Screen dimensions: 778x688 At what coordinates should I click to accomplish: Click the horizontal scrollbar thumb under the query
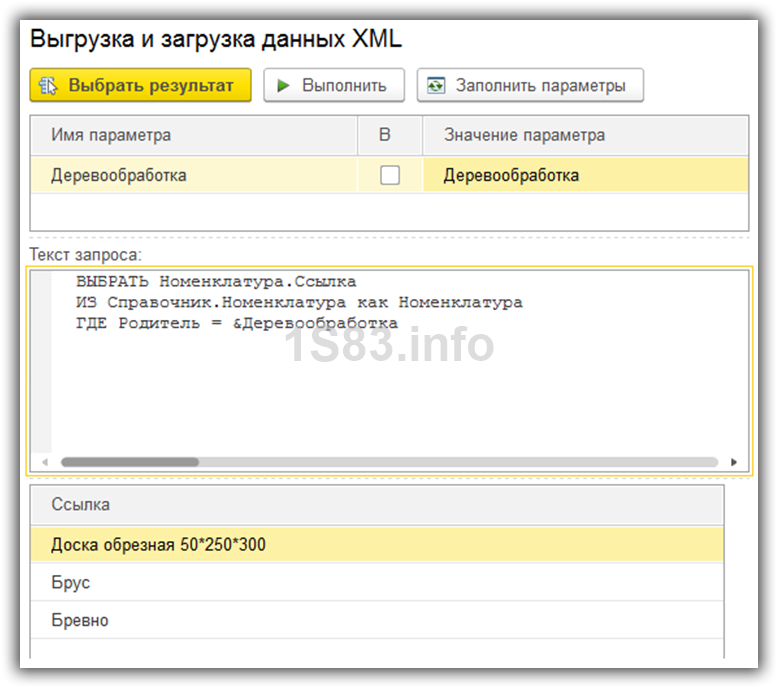130,462
